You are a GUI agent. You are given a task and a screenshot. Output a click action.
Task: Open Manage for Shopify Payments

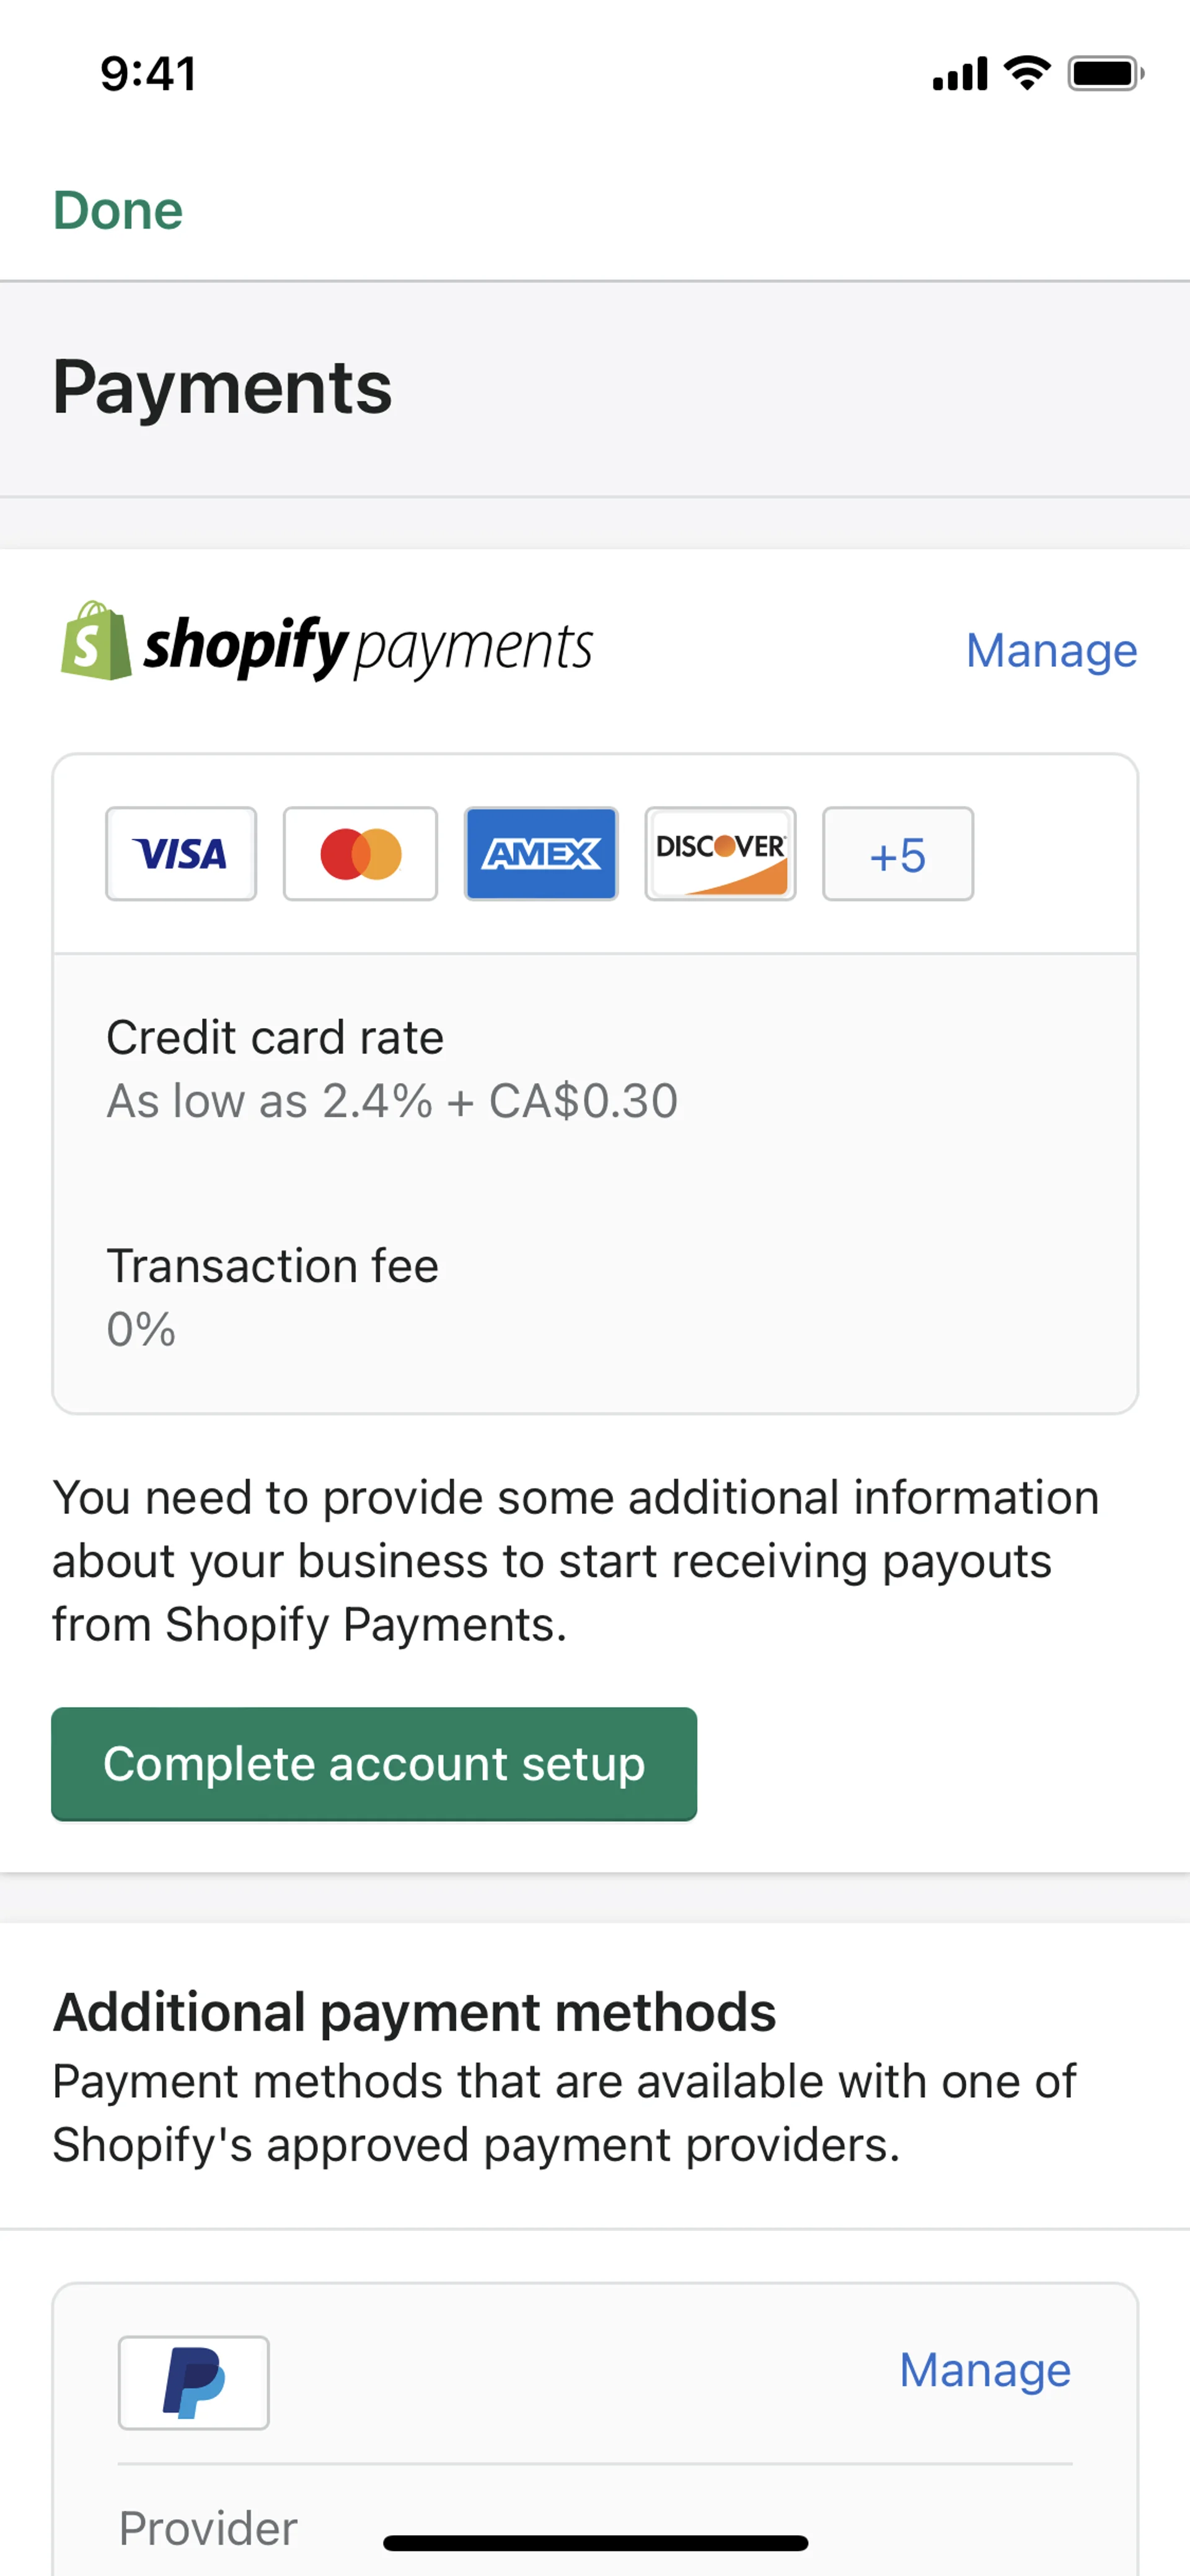tap(1050, 651)
